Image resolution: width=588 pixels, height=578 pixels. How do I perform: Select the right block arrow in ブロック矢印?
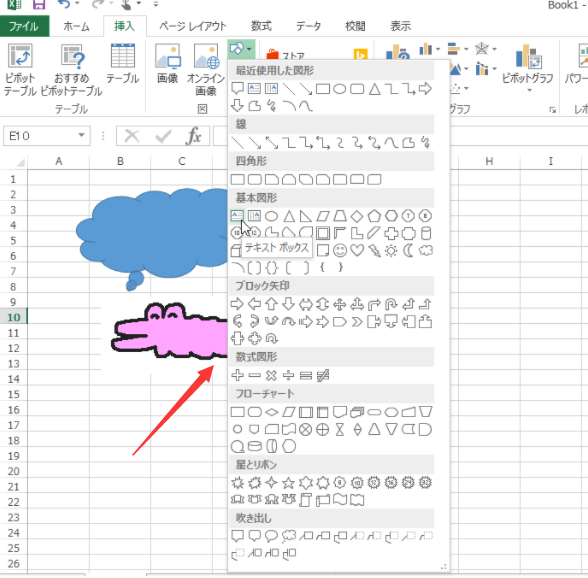coord(237,304)
